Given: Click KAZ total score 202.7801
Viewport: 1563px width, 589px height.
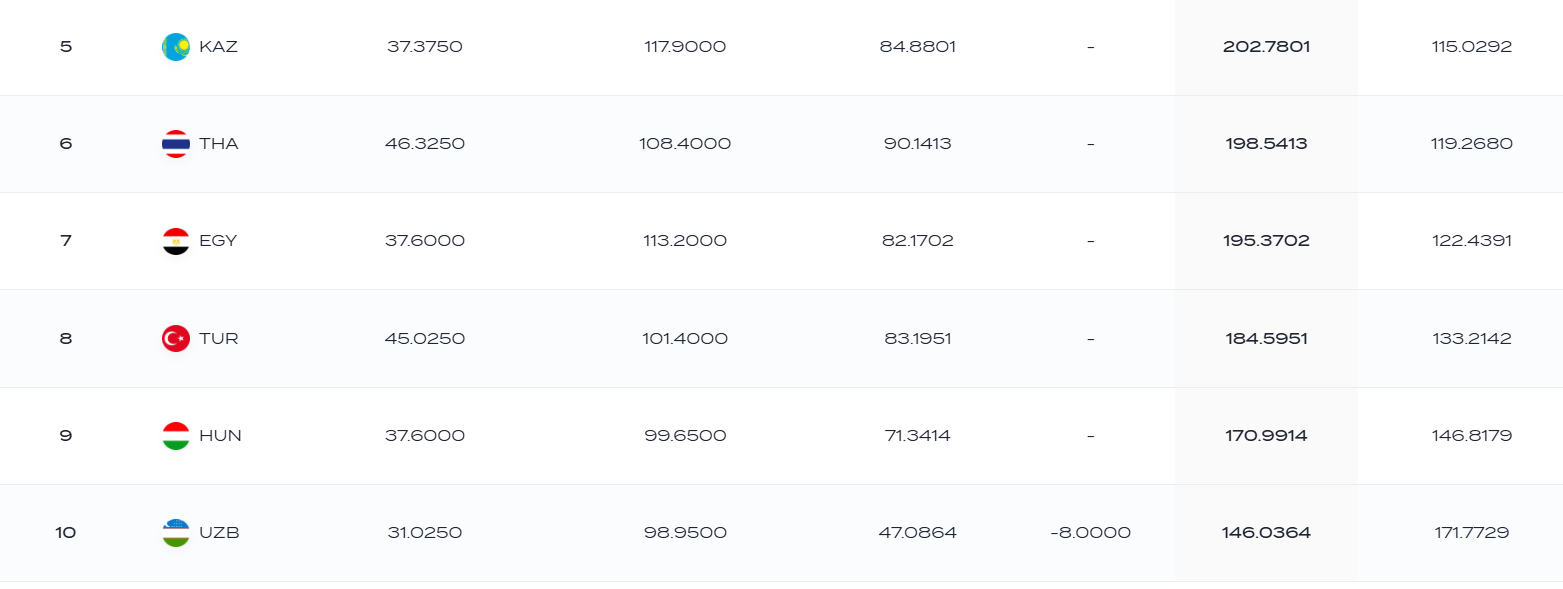Looking at the screenshot, I should click(x=1266, y=47).
